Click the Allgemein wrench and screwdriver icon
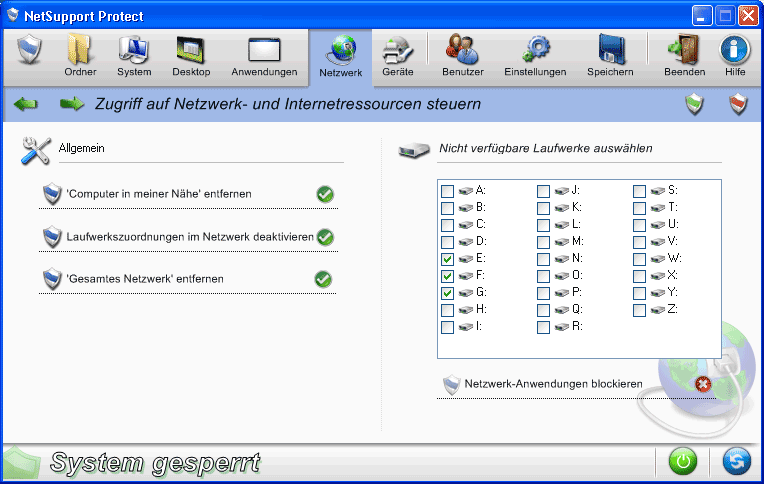Image resolution: width=764 pixels, height=484 pixels. coord(36,151)
